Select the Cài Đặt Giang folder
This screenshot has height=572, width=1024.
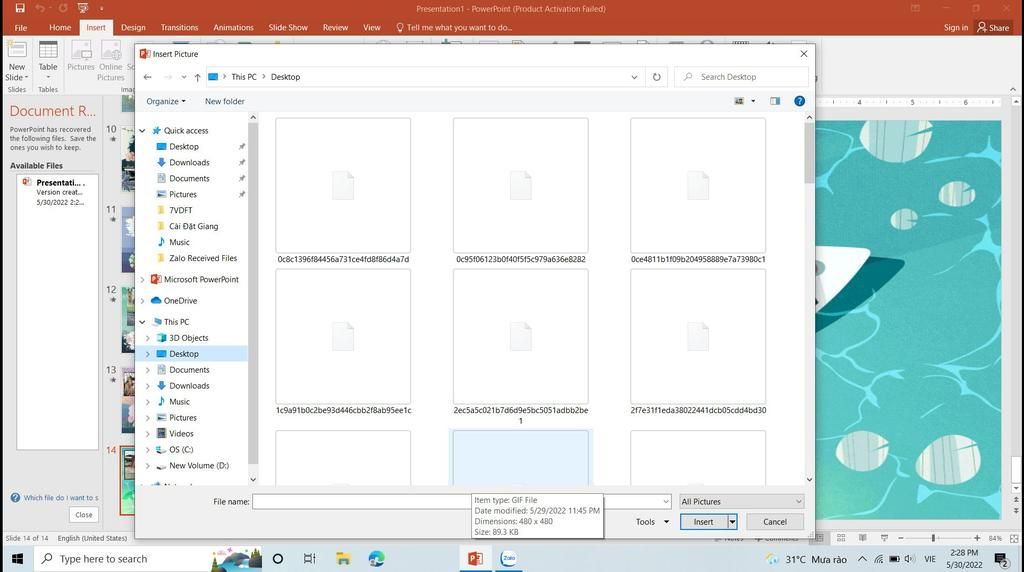click(193, 227)
